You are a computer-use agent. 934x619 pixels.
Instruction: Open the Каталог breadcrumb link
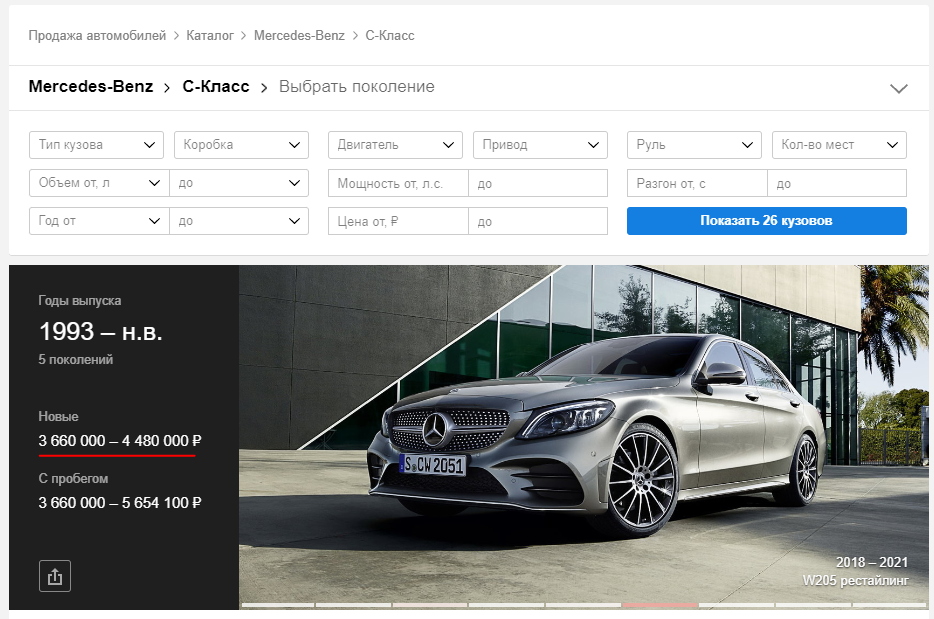coord(210,36)
